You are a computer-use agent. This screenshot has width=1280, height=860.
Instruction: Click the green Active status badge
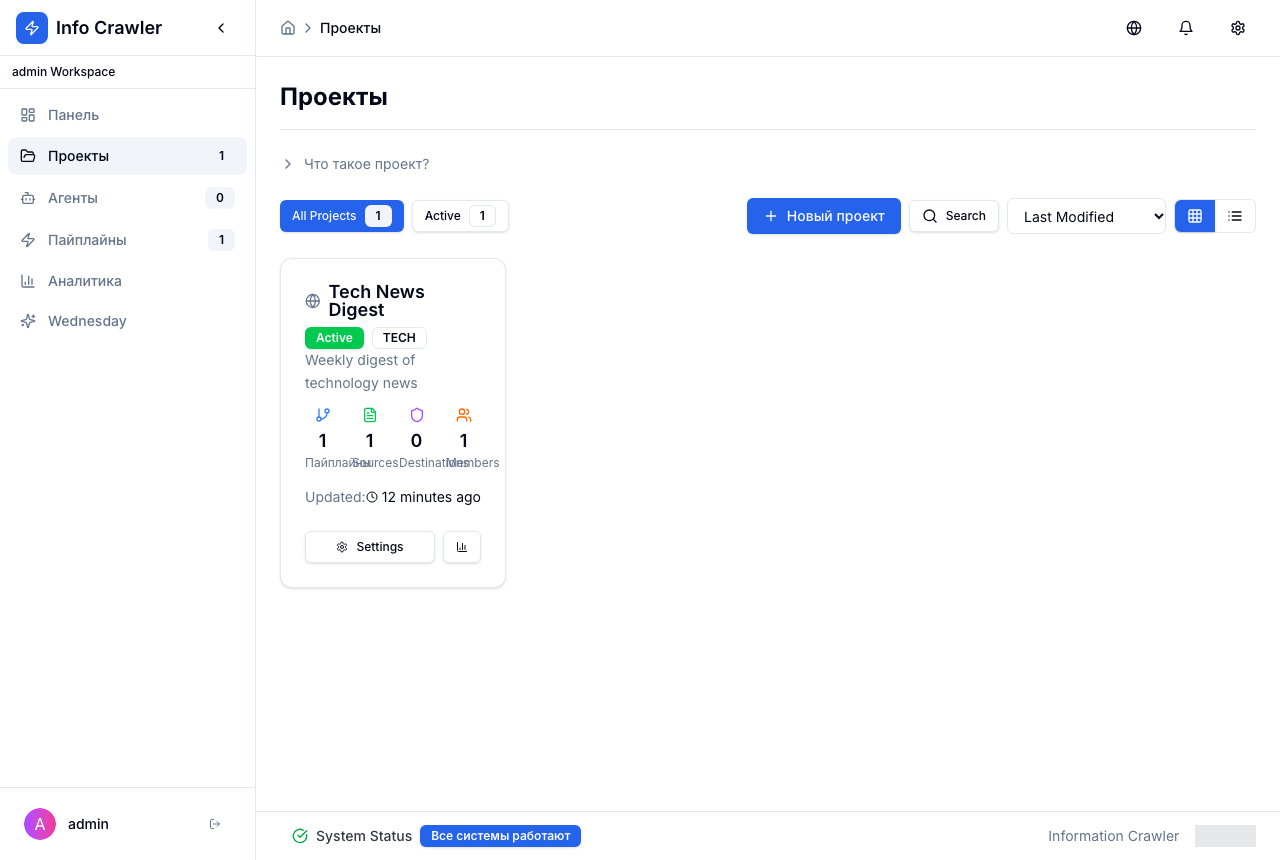tap(334, 338)
